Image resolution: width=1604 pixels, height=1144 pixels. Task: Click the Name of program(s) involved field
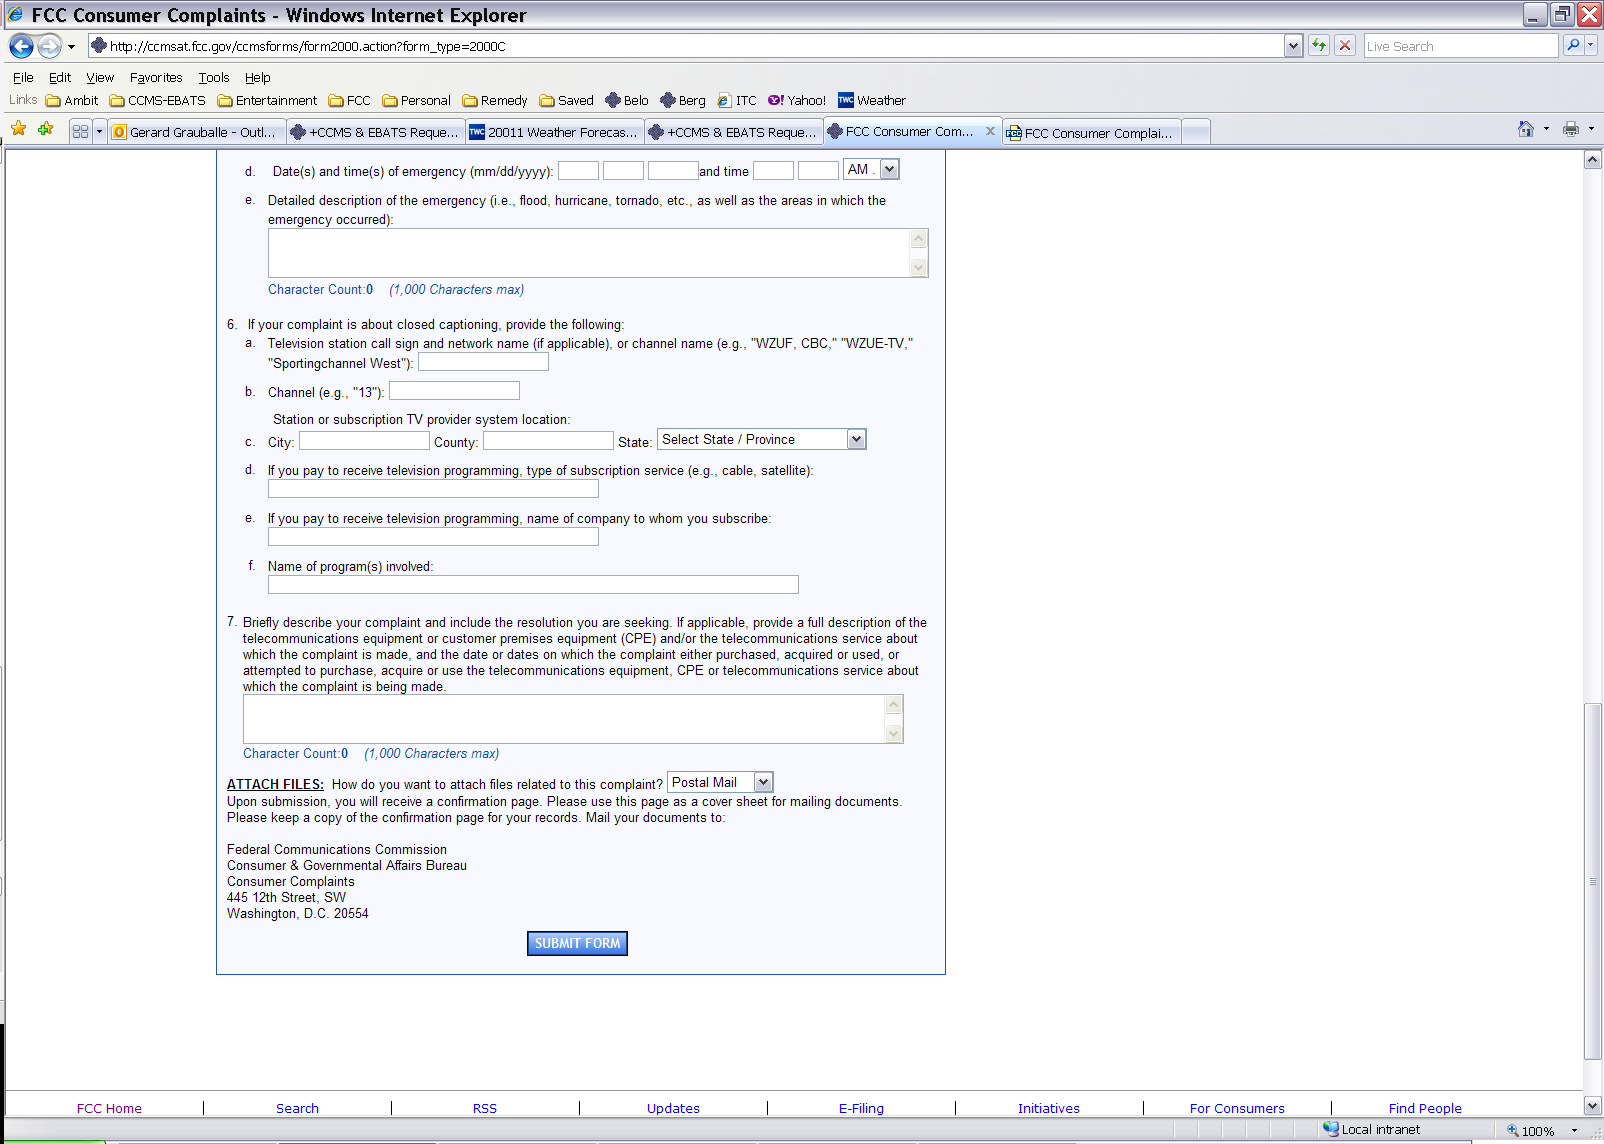point(533,584)
